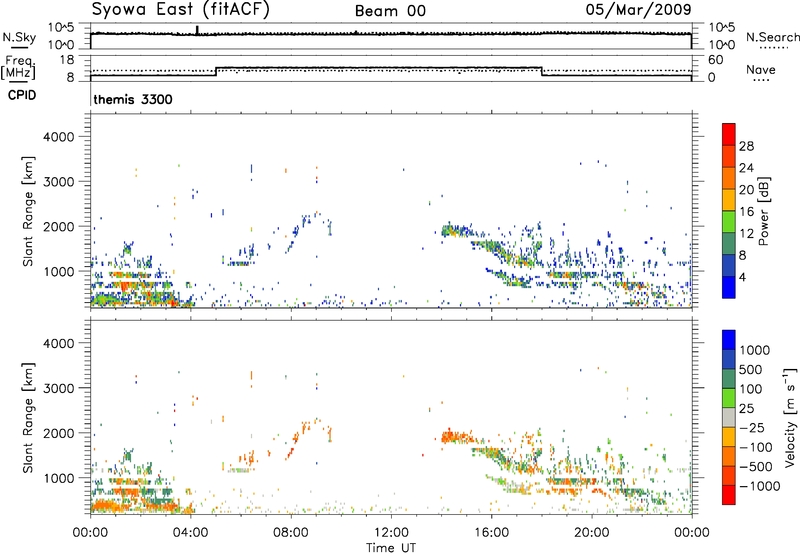Click the '16:00' time axis label
The height and width of the screenshot is (554, 800).
click(x=491, y=533)
